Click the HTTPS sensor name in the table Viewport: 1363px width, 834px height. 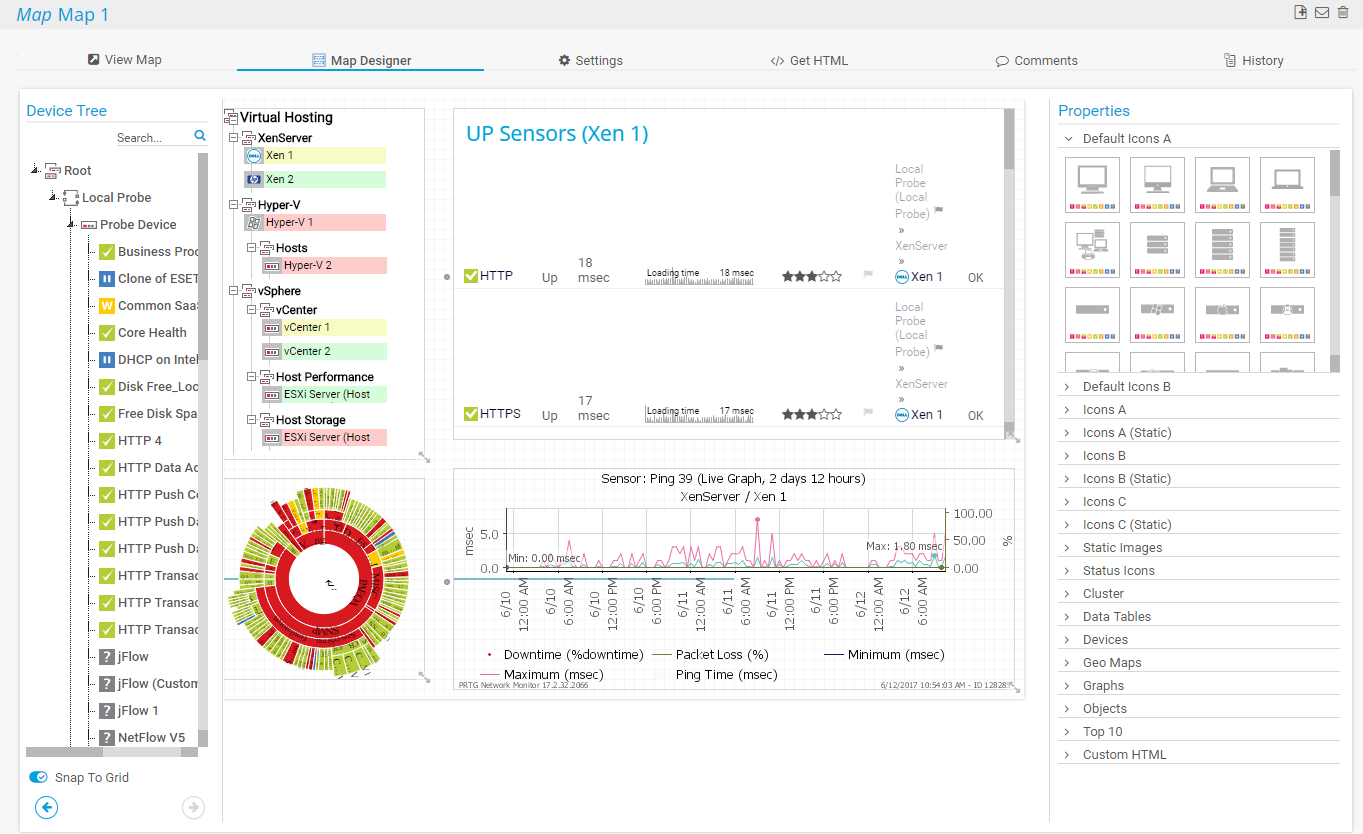click(500, 414)
